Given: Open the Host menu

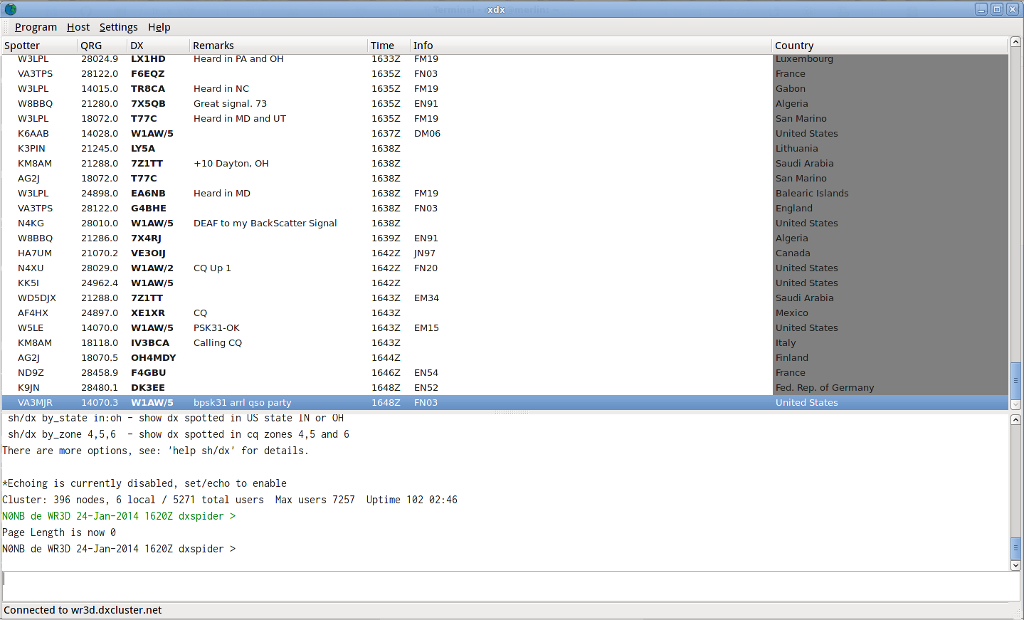Looking at the screenshot, I should click(x=77, y=27).
